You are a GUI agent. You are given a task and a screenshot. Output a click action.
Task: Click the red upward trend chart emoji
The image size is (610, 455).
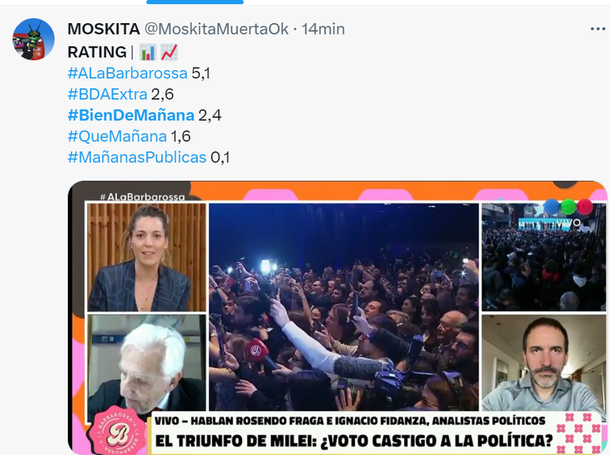click(x=169, y=52)
